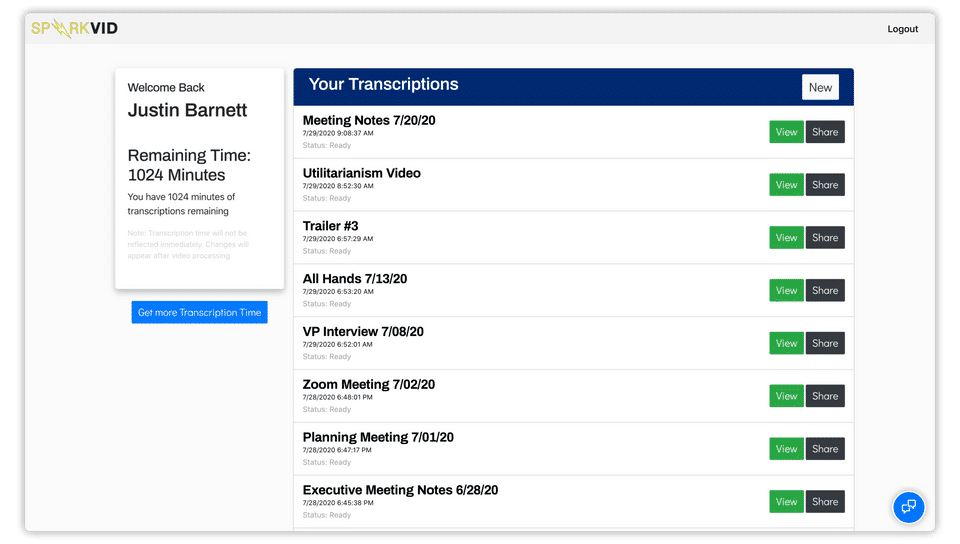Image resolution: width=960 pixels, height=544 pixels.
Task: Select the title Zoom Meeting 7/02/20
Action: (369, 384)
